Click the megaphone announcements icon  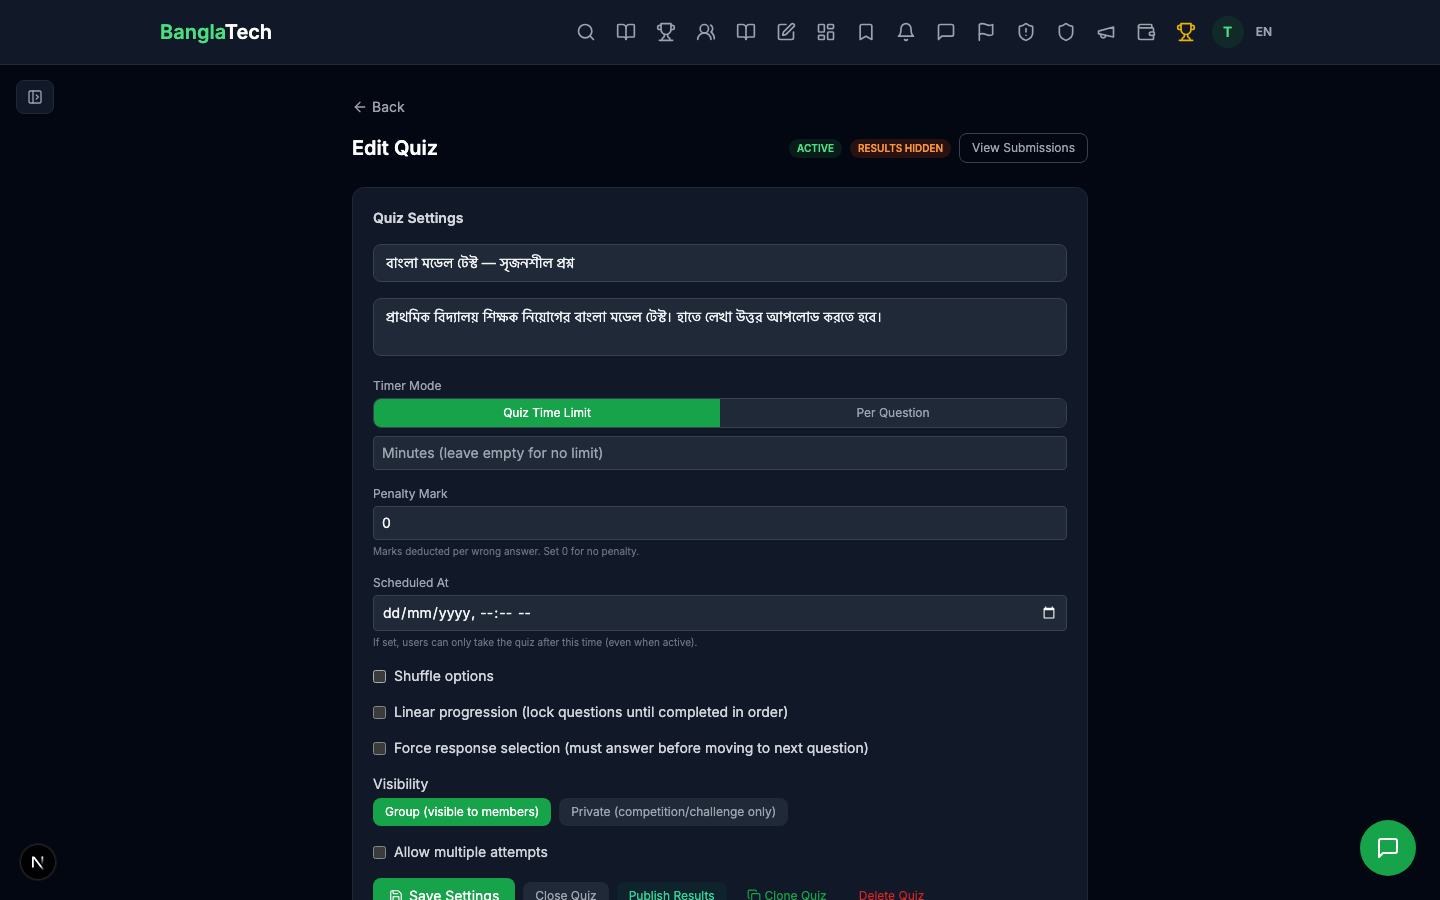[x=1106, y=32]
